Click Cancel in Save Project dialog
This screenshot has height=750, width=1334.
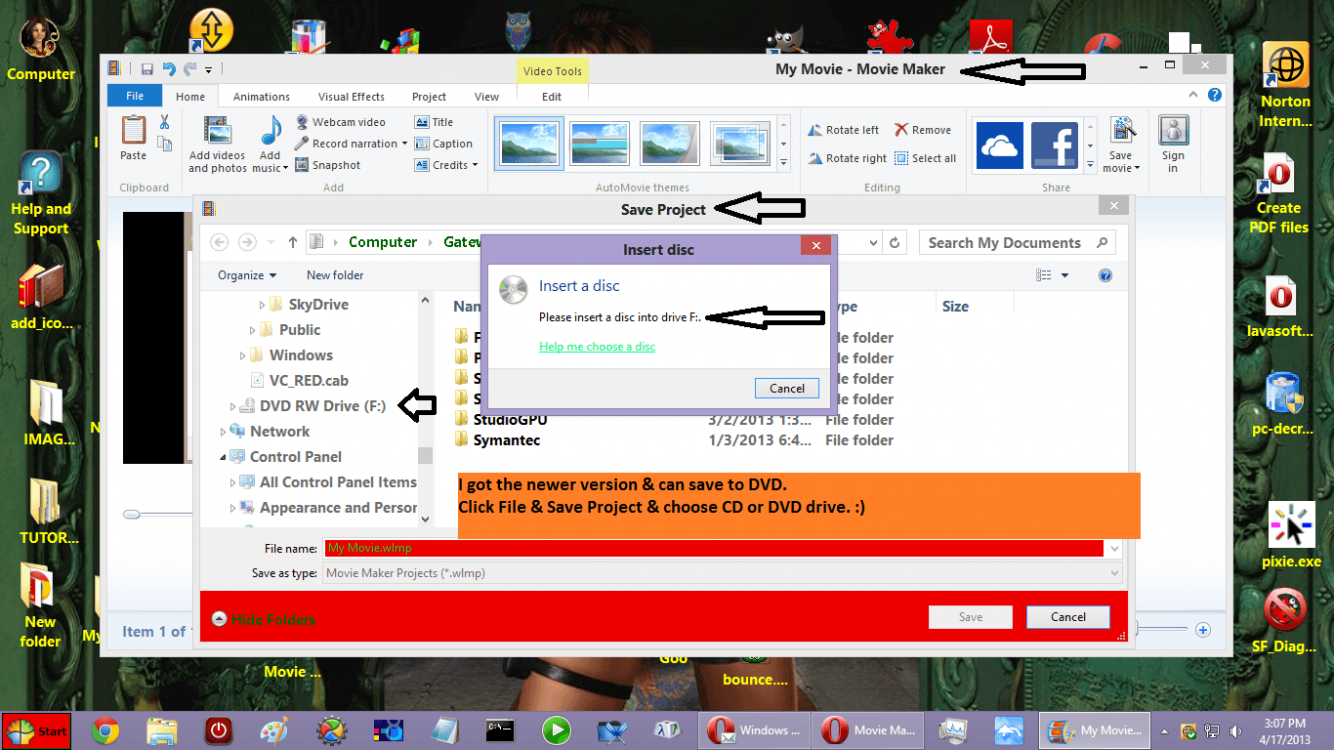click(x=1068, y=617)
